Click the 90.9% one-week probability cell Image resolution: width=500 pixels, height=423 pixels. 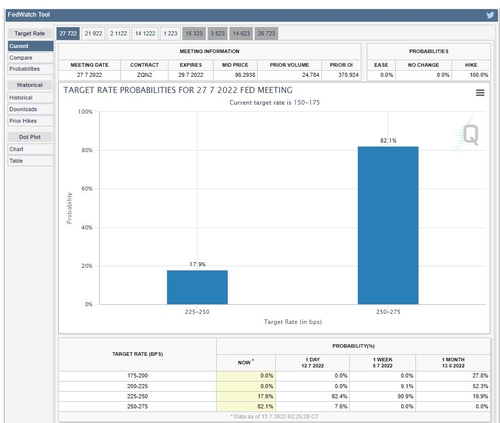tap(383, 397)
